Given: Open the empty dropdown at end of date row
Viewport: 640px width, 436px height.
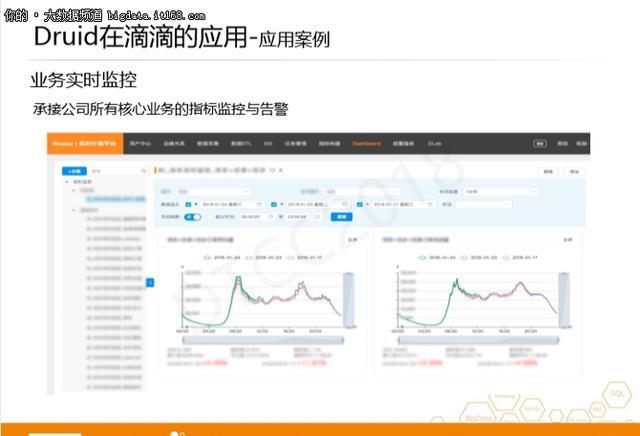Looking at the screenshot, I should [483, 204].
